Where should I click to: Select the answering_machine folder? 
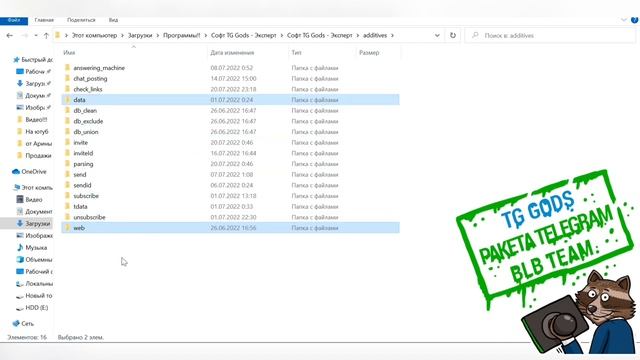pyautogui.click(x=99, y=68)
